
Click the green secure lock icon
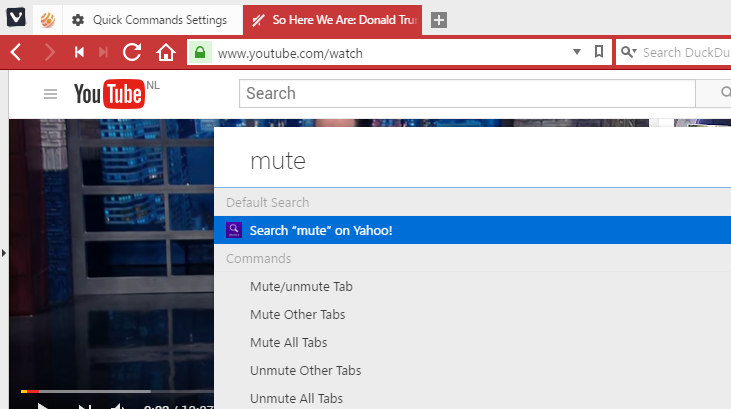tap(200, 53)
